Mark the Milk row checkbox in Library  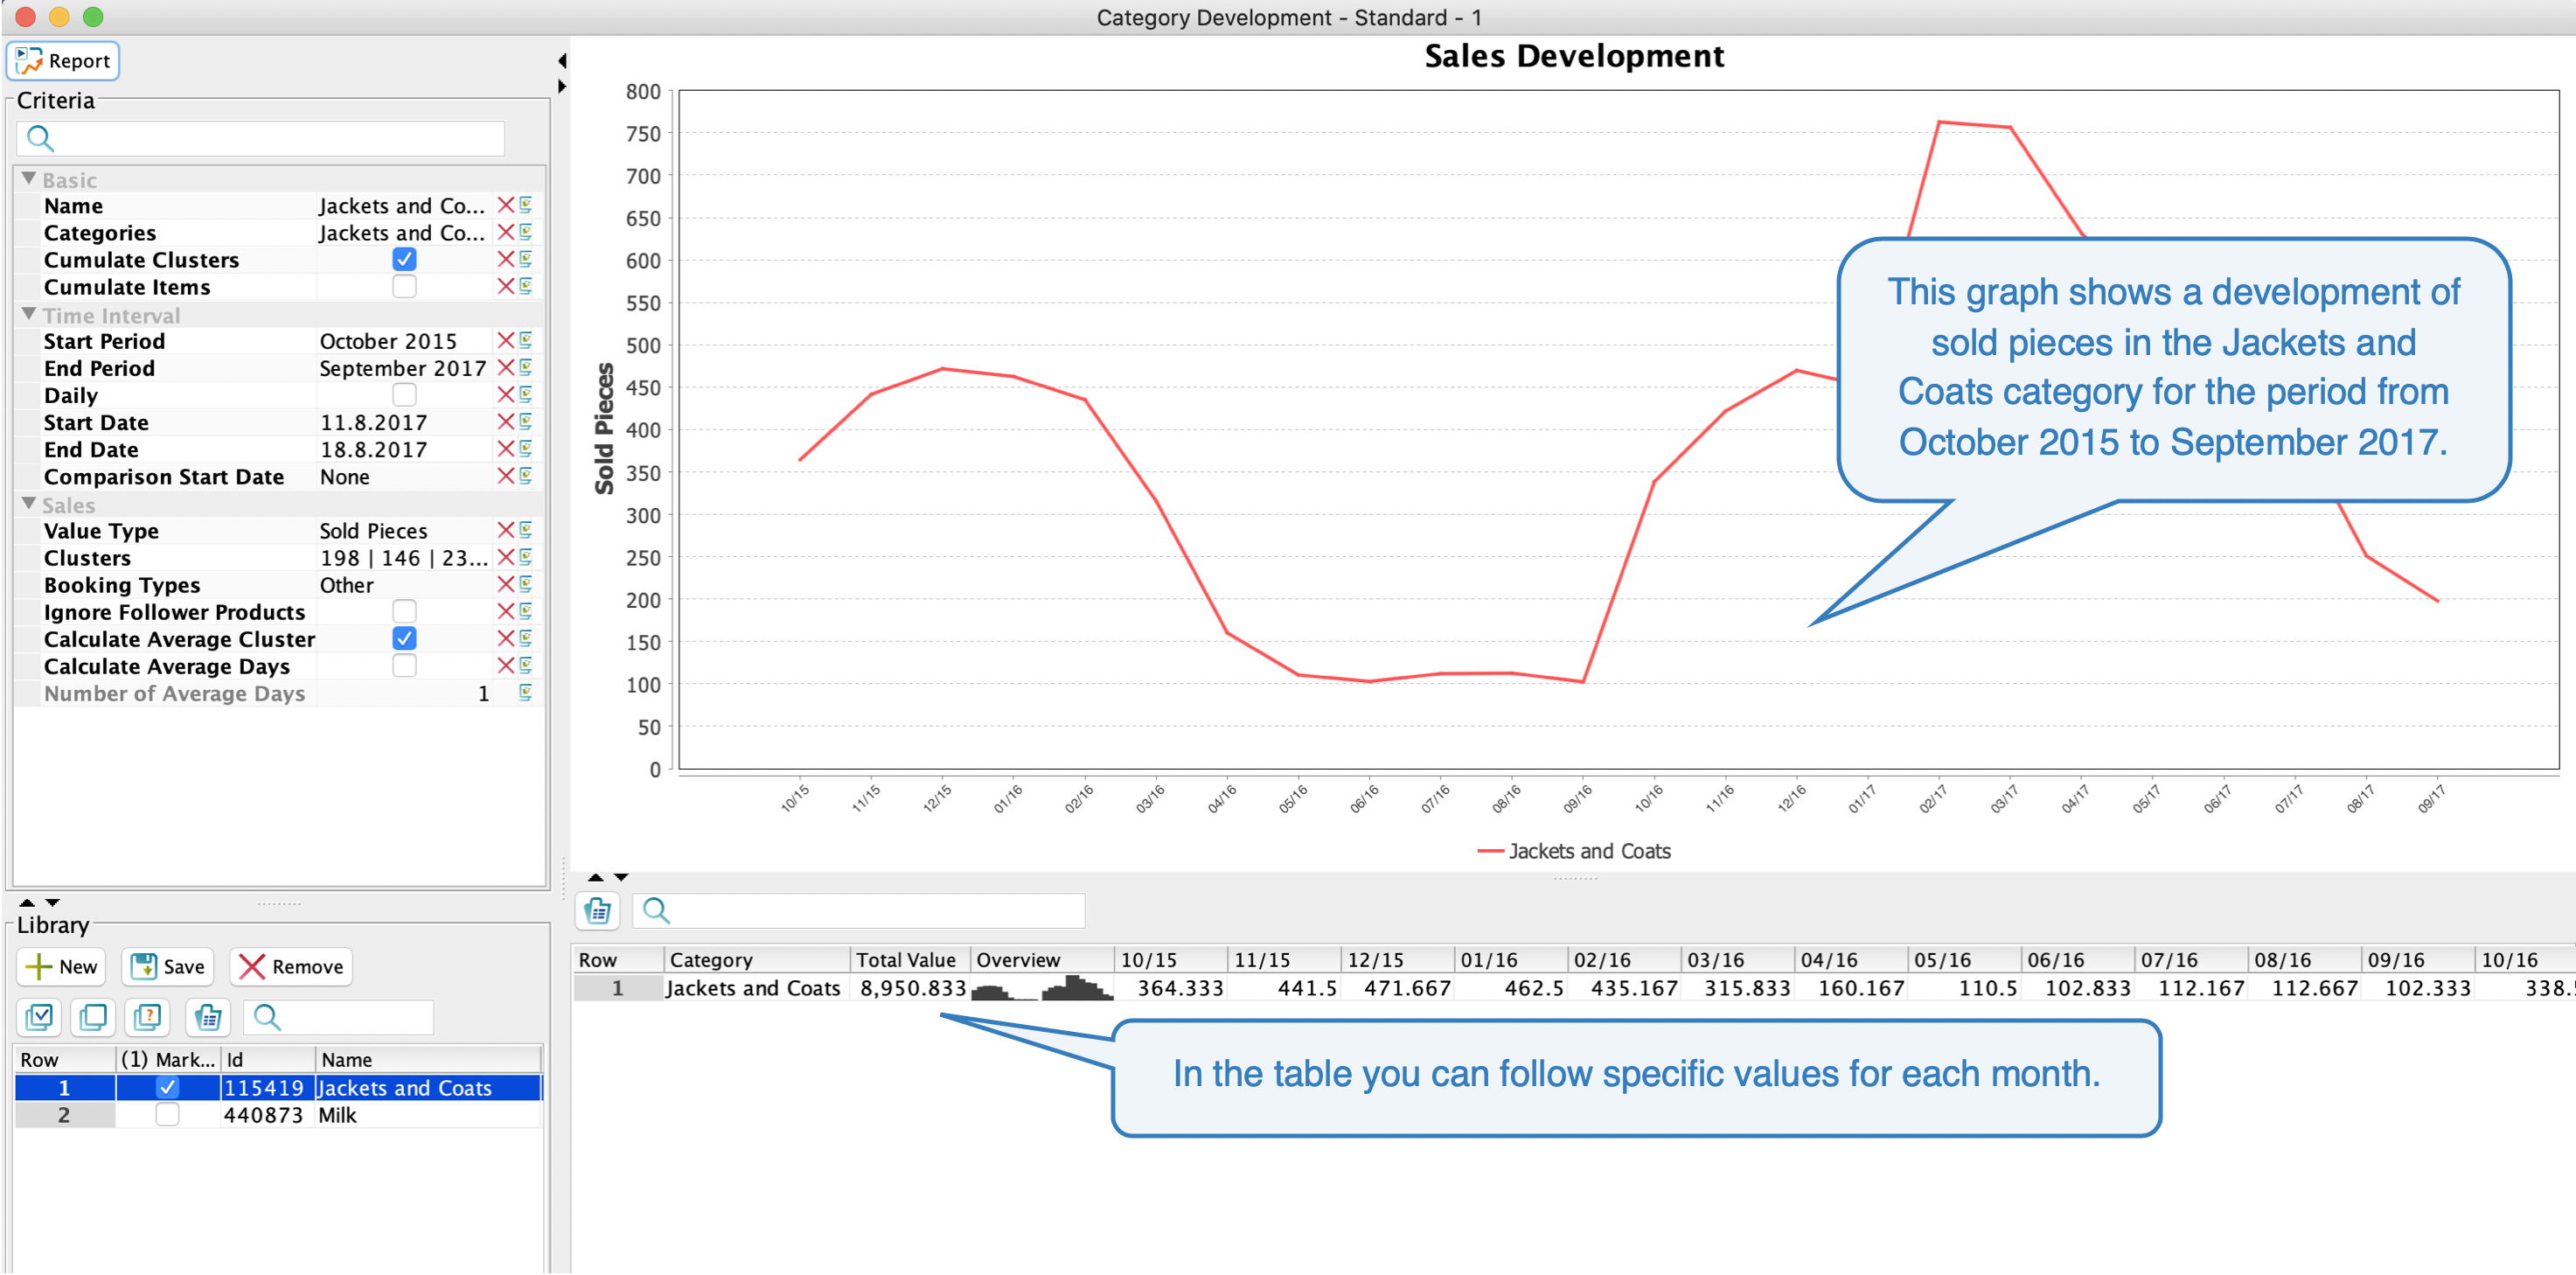pos(167,1114)
